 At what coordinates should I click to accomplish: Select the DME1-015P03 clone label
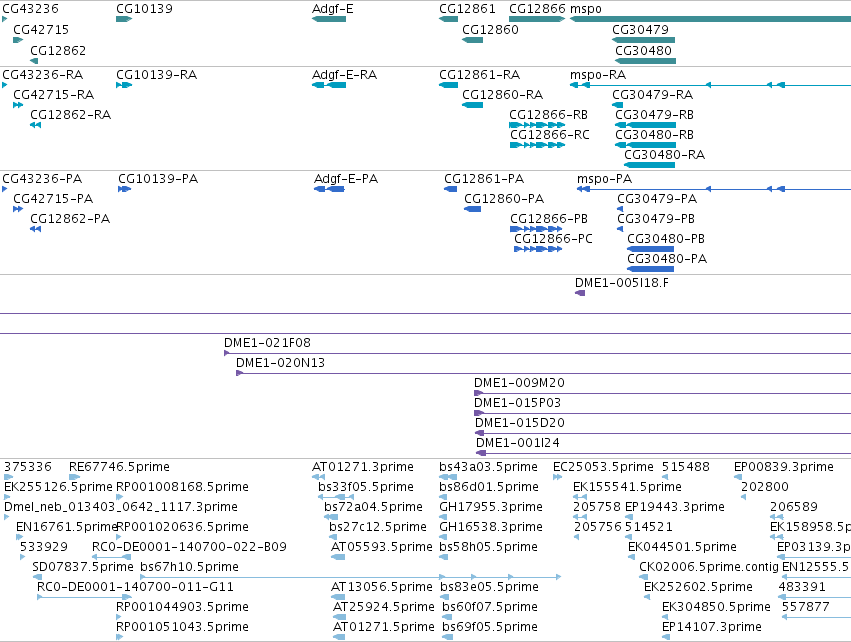517,403
